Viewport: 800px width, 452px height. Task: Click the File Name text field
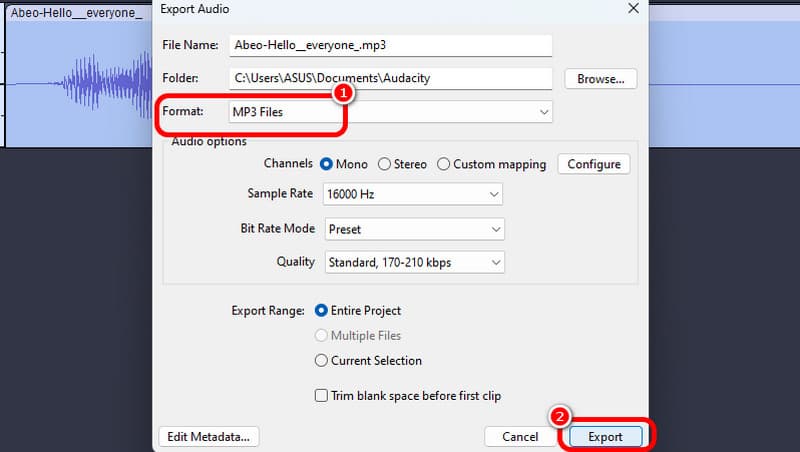coord(390,46)
